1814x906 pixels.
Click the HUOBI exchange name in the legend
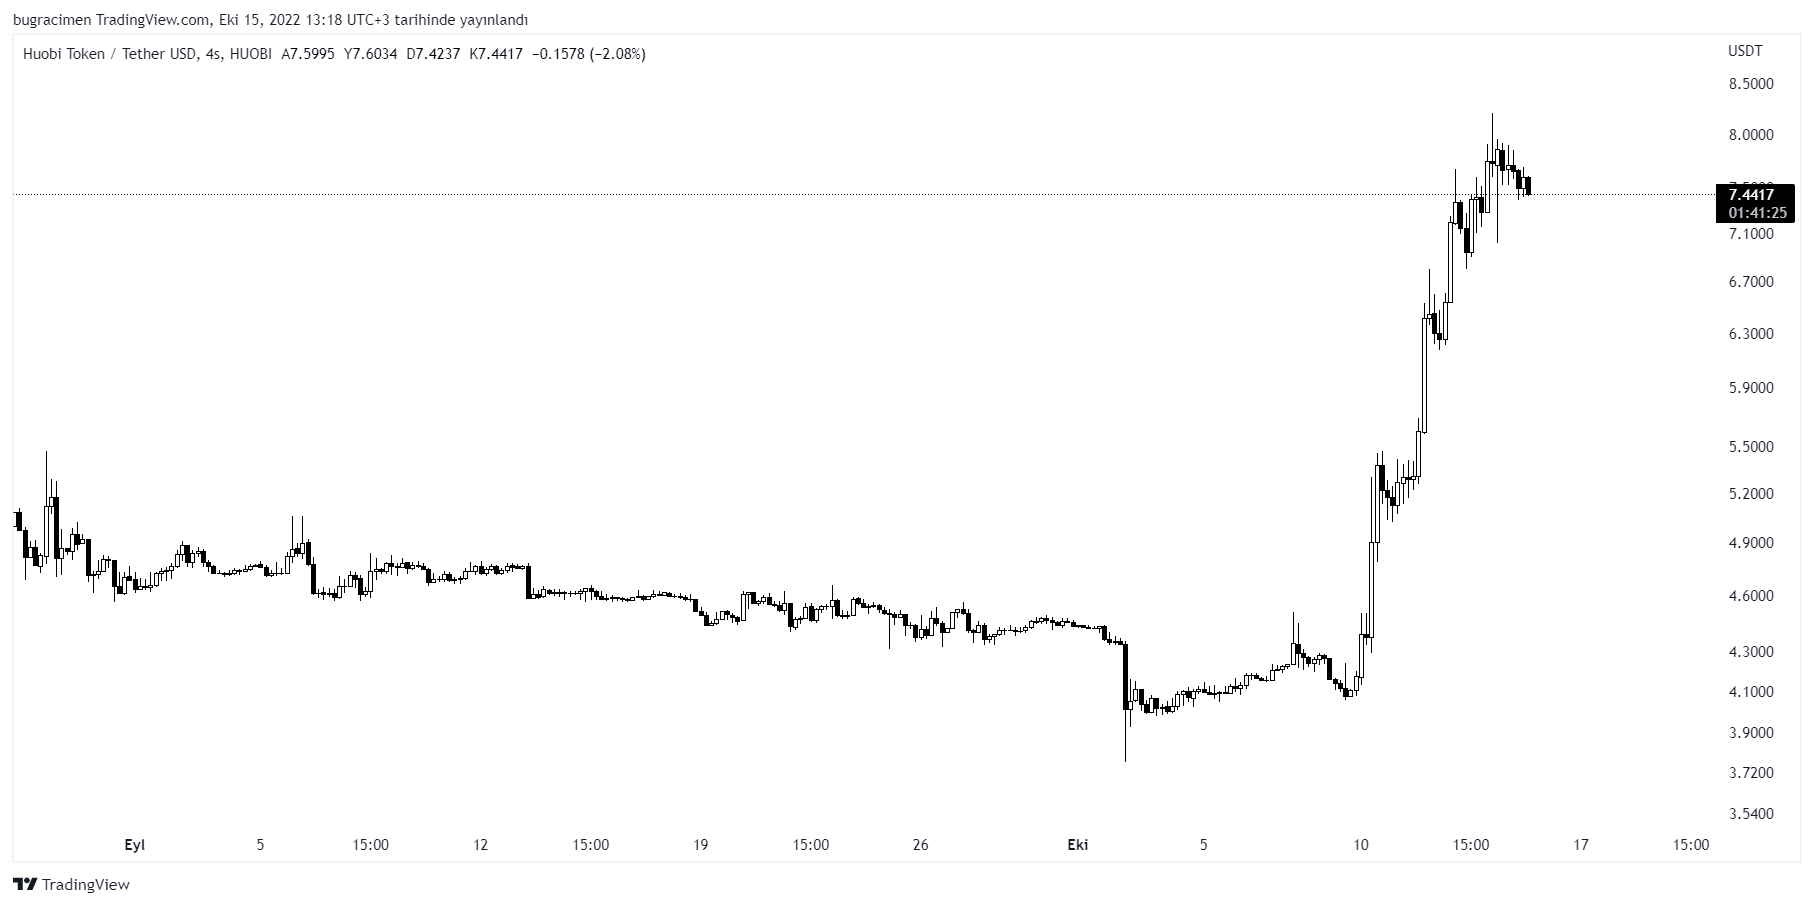250,54
